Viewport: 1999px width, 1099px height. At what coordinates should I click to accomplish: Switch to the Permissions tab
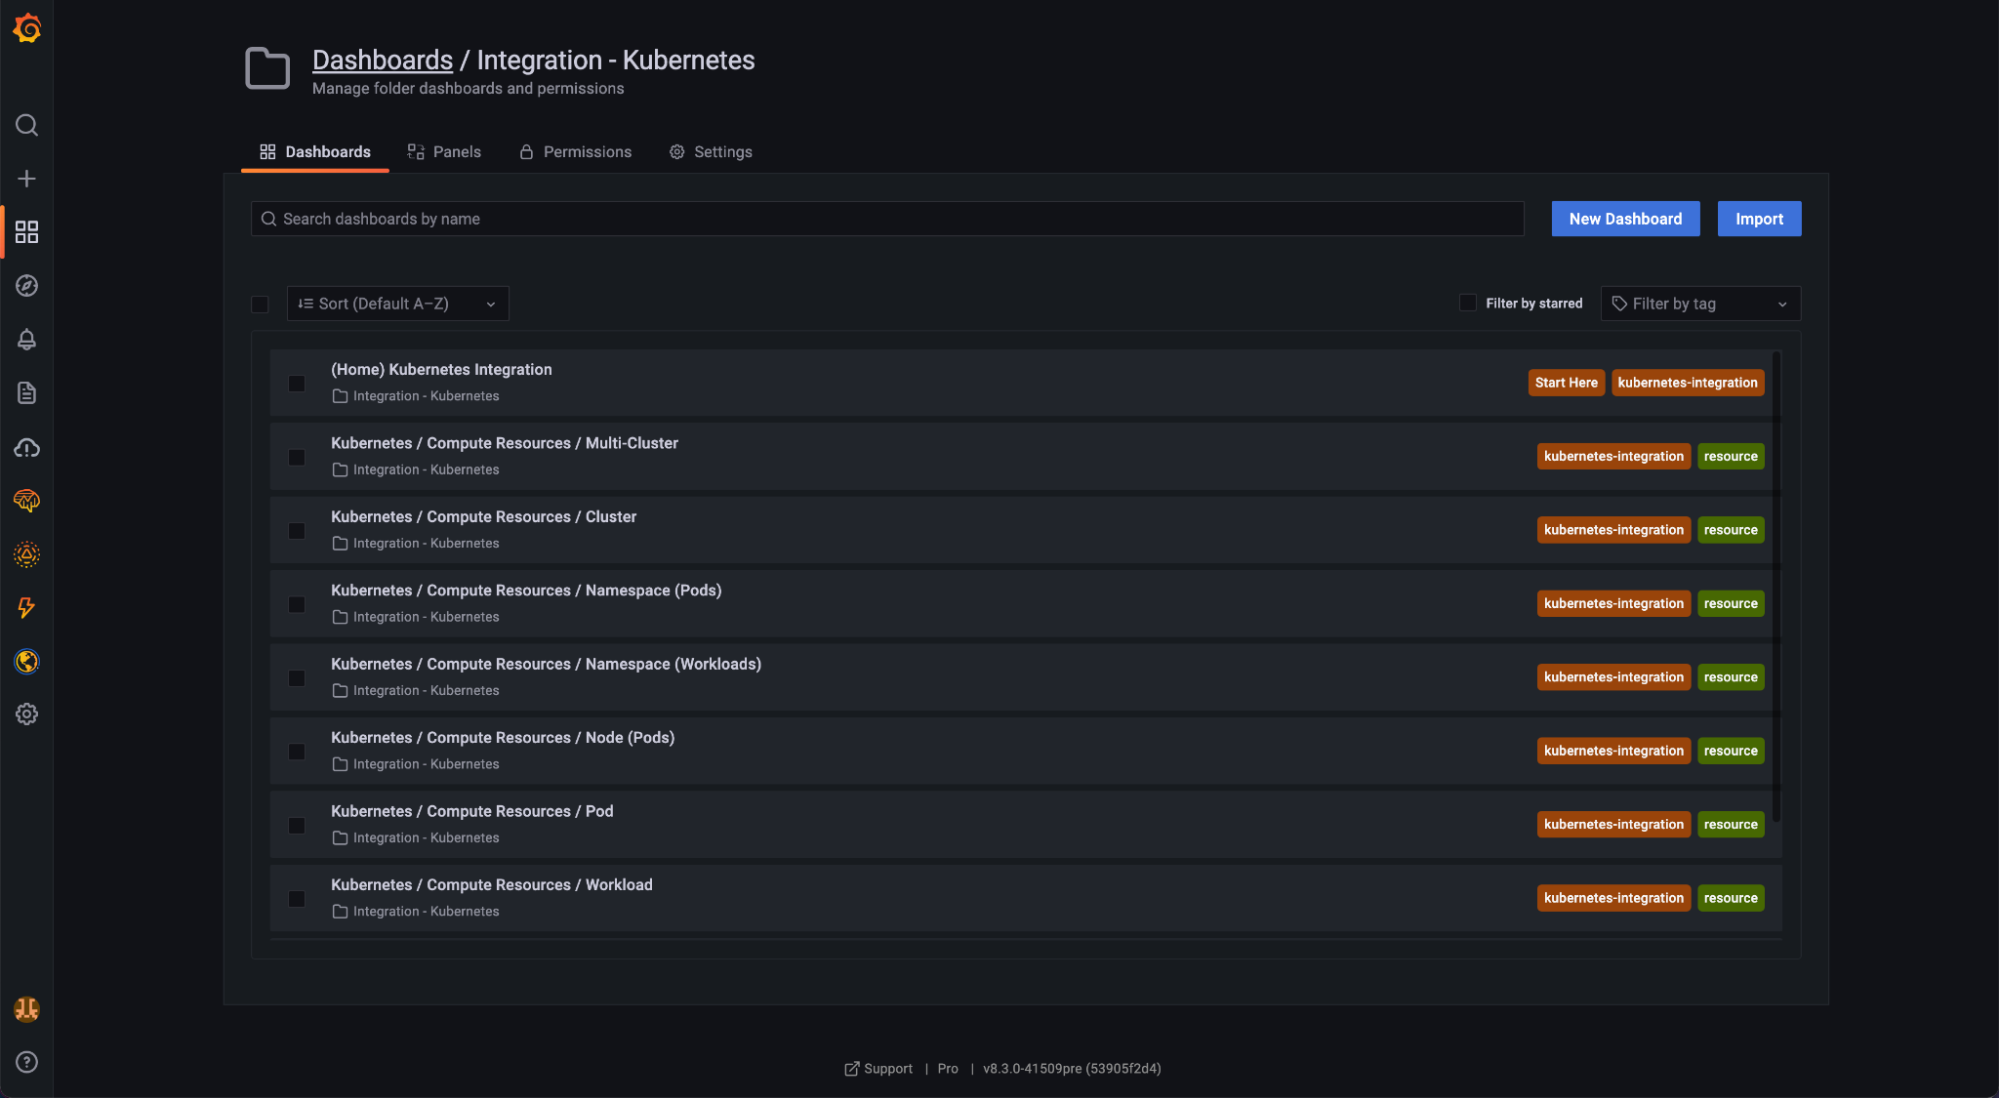(575, 152)
